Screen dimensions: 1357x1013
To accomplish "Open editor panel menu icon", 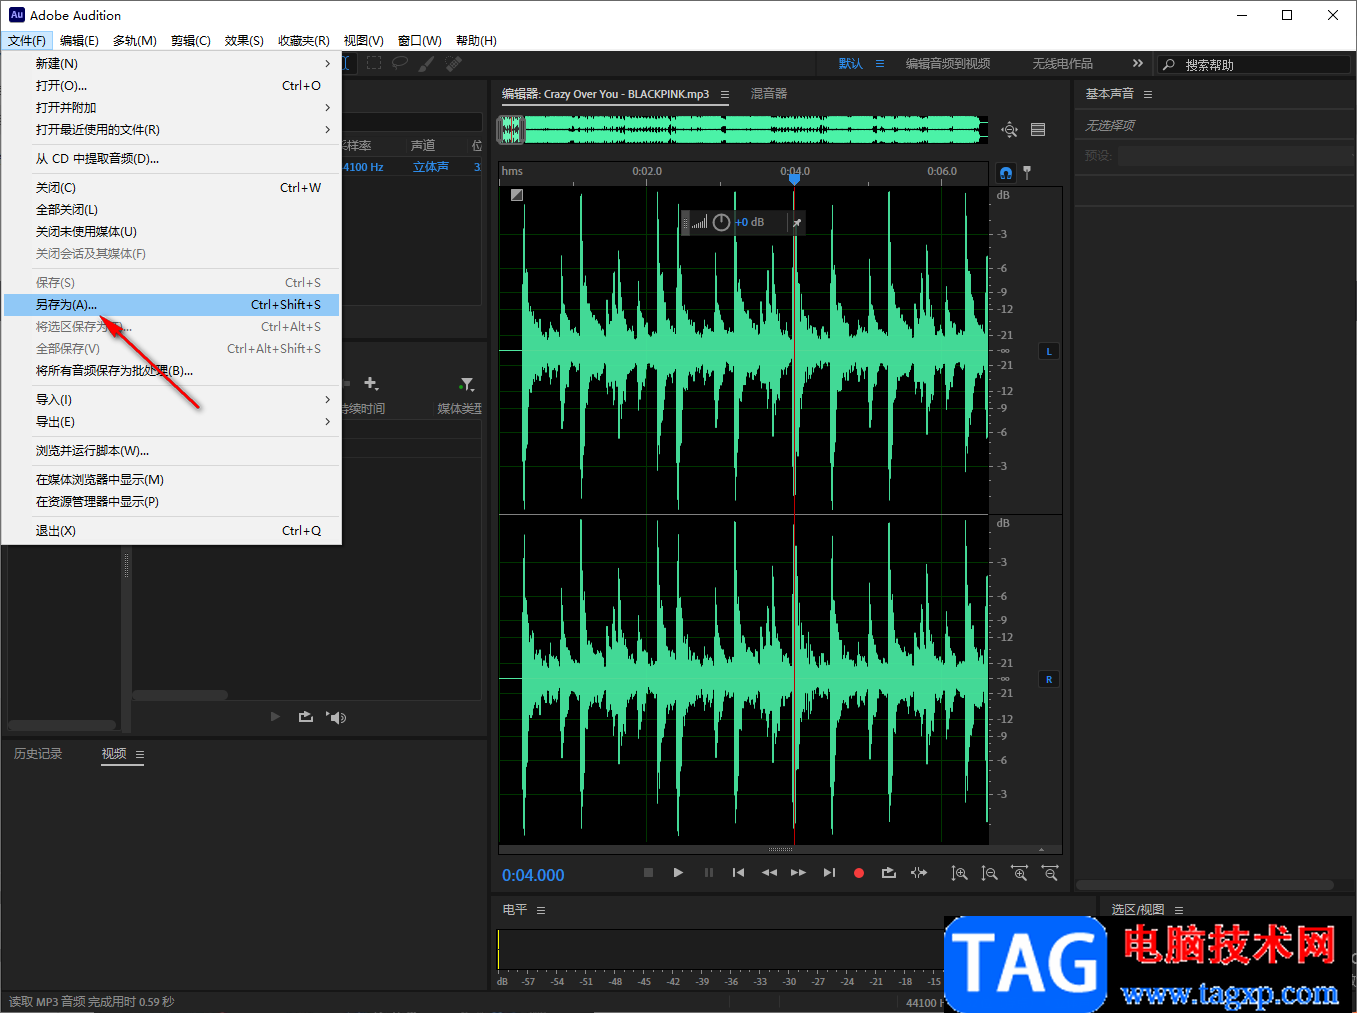I will point(725,94).
